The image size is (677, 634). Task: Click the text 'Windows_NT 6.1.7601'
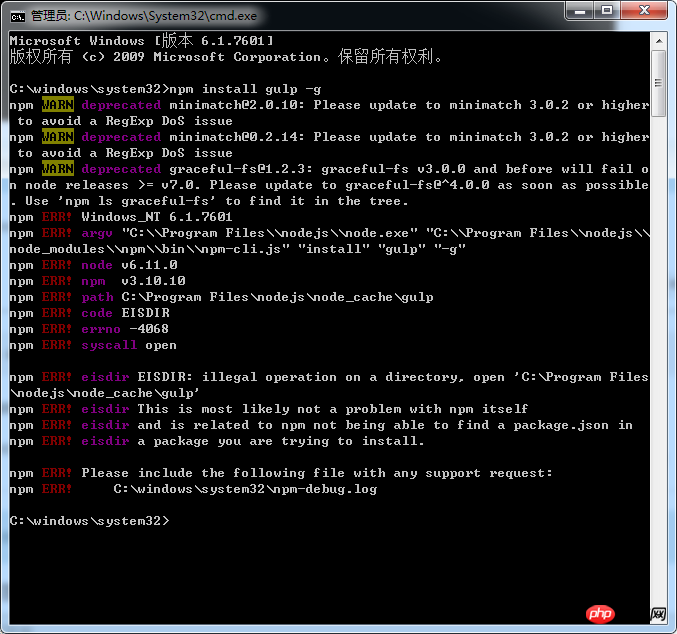[x=157, y=217]
